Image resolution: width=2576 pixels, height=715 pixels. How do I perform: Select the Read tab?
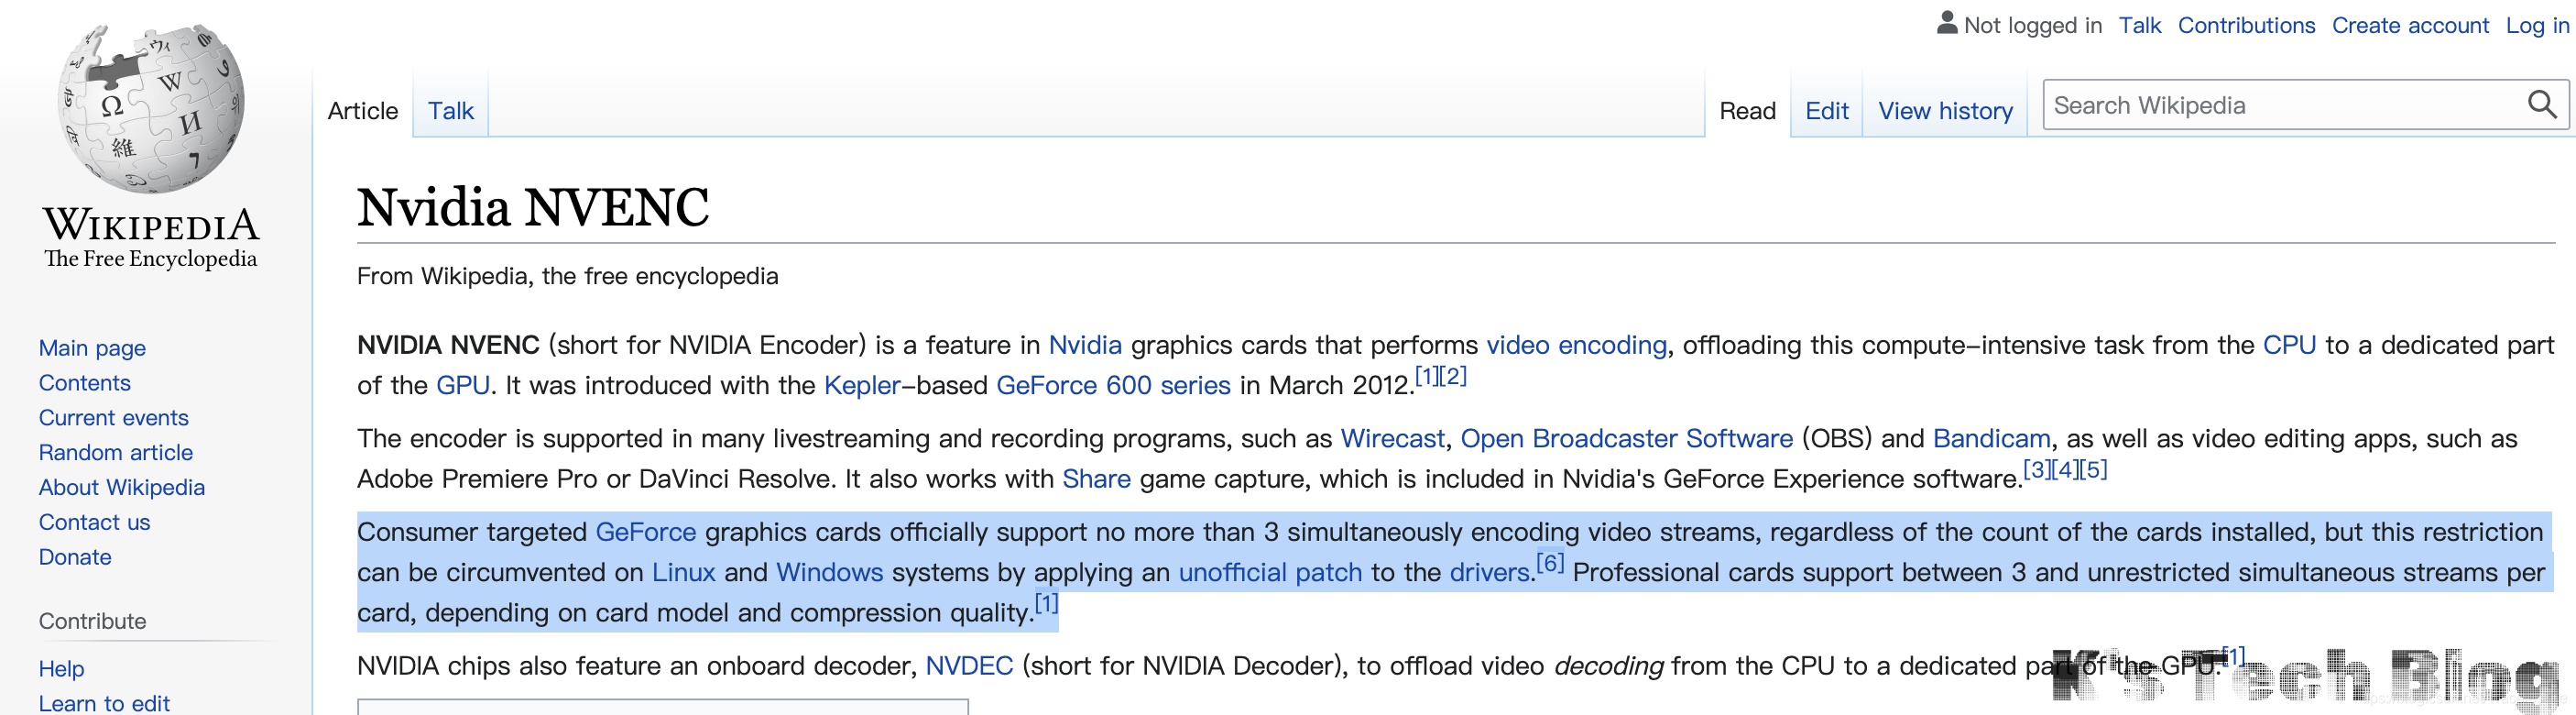click(x=1747, y=111)
